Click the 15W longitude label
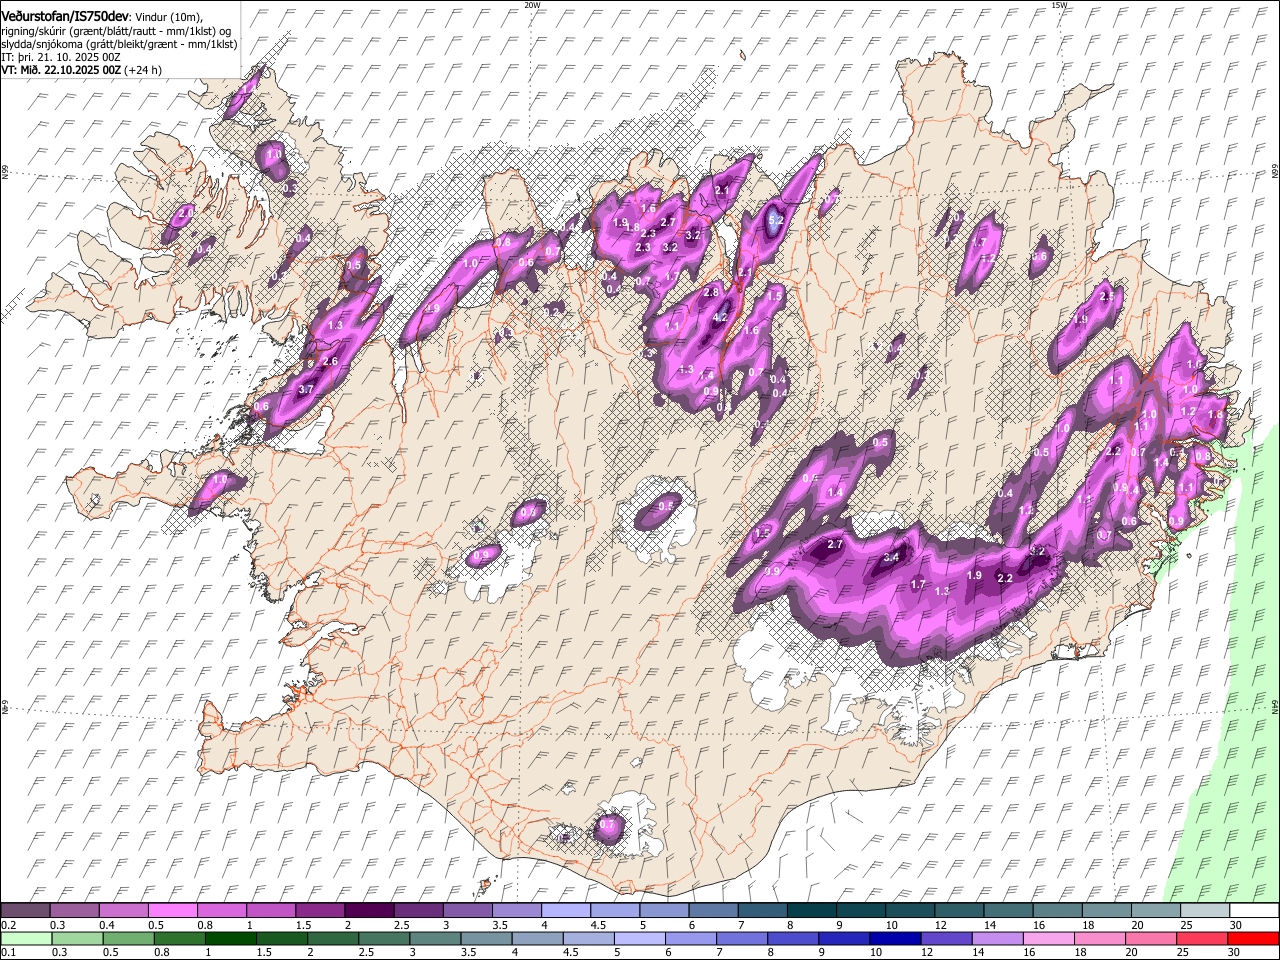This screenshot has width=1280, height=960. tap(1059, 5)
